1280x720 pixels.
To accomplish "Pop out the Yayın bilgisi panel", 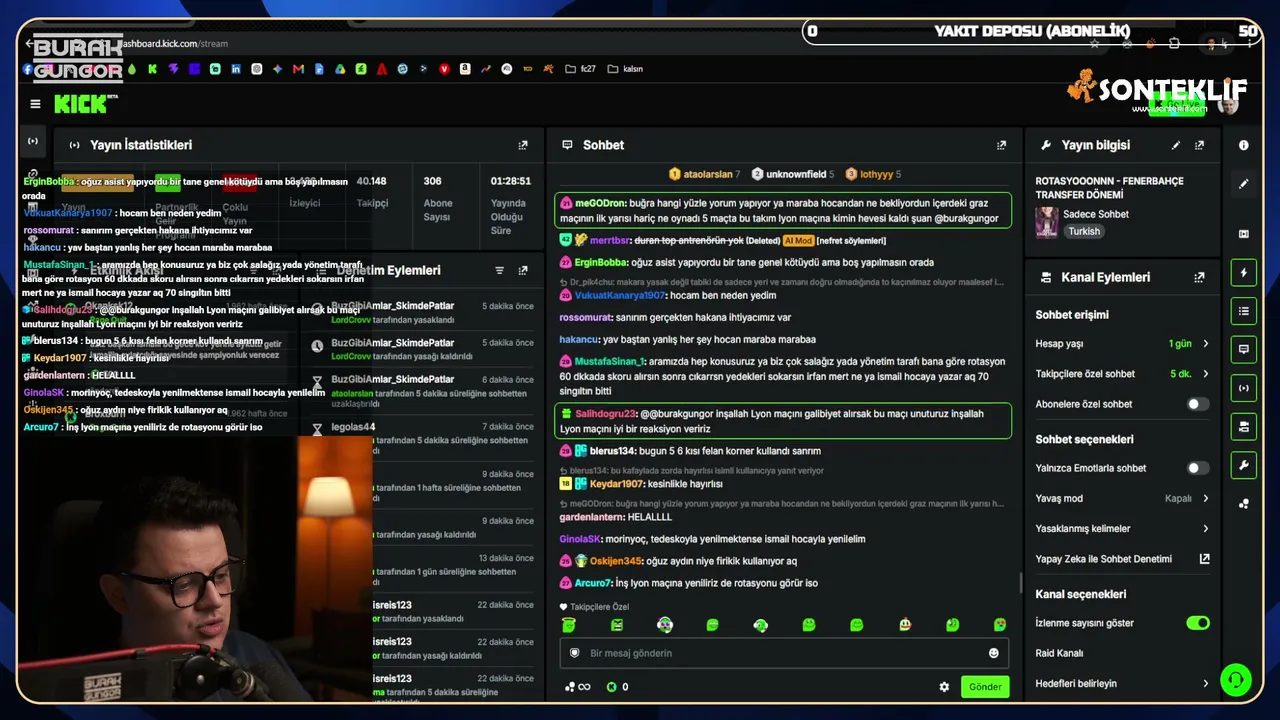I will tap(1199, 145).
